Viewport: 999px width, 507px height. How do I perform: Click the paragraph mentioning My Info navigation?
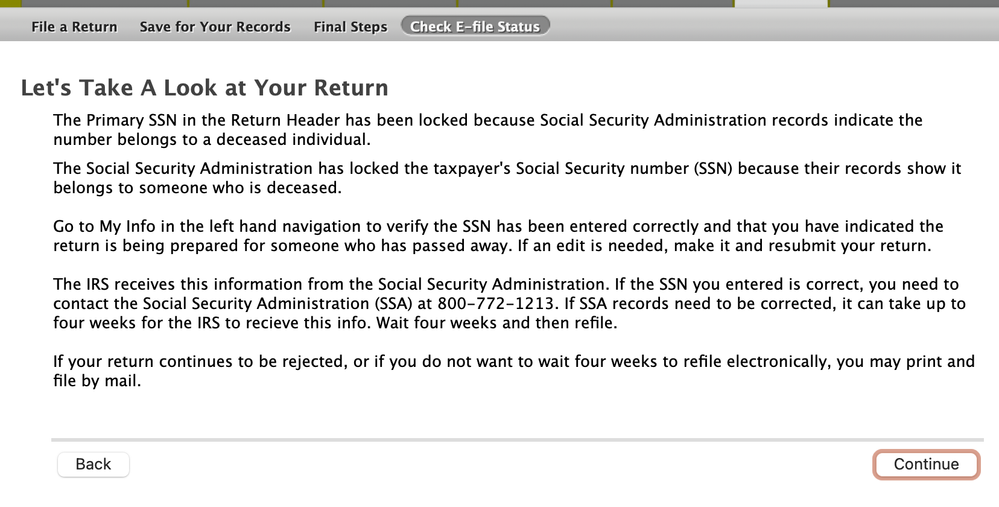498,236
